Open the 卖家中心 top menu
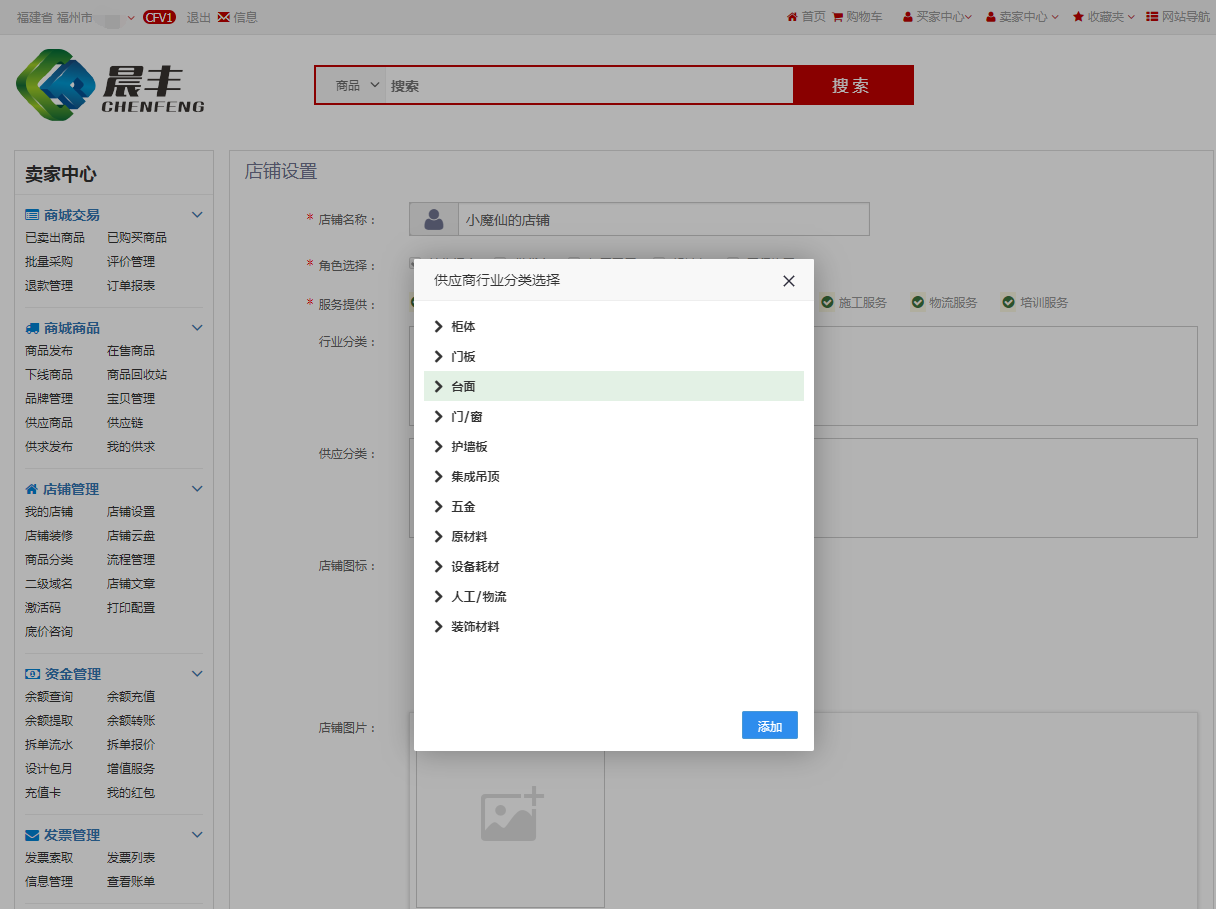1216x909 pixels. coord(1022,17)
